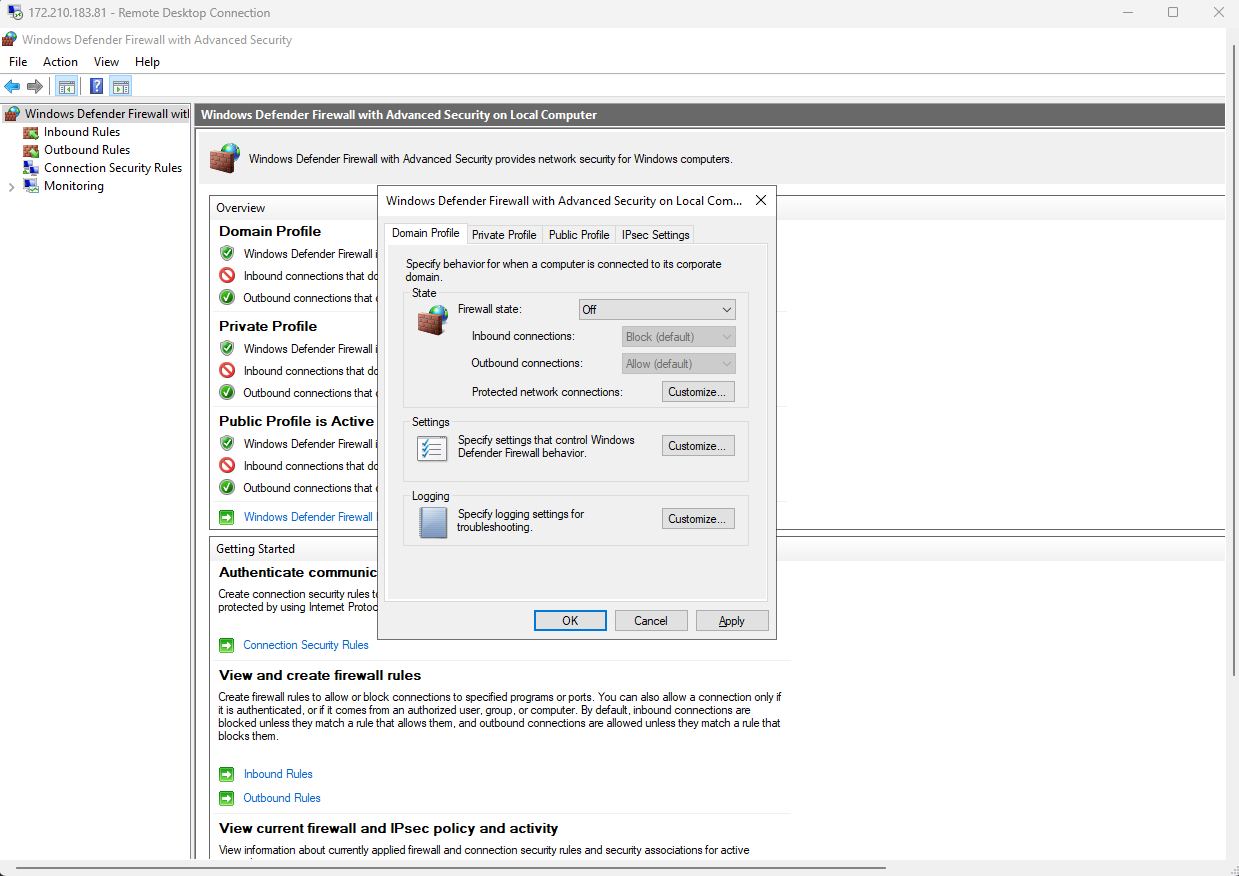Screen dimensions: 1239x876
Task: Click the View and create firewall rules heading
Action: tap(320, 675)
